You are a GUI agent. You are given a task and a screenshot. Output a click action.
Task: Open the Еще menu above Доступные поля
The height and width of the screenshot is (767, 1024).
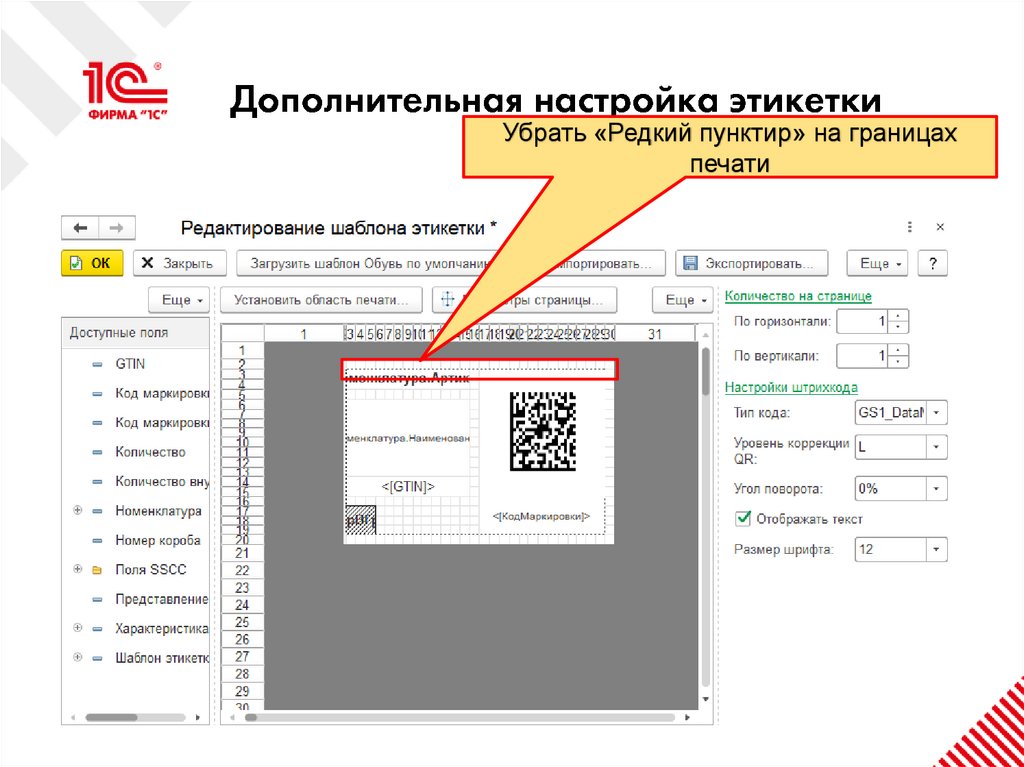(180, 300)
